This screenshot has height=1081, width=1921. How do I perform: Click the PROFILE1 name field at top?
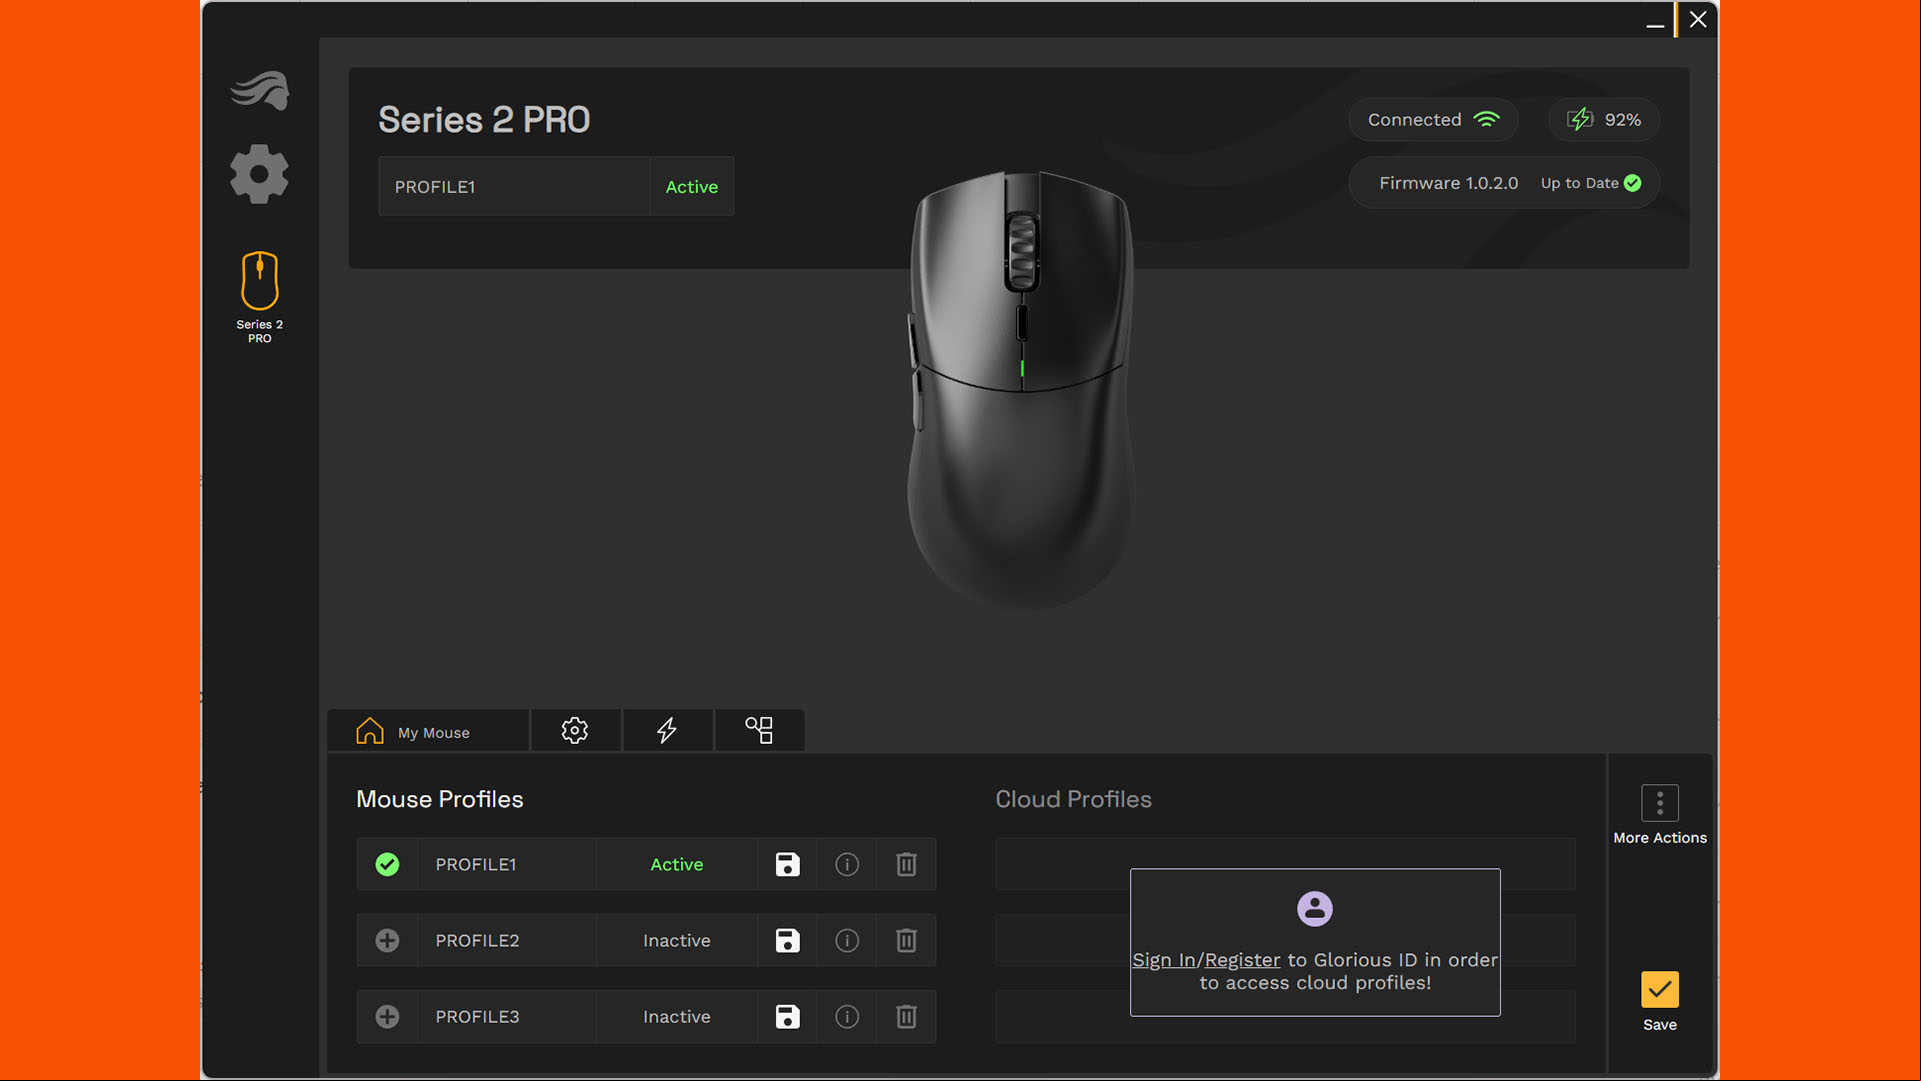(514, 186)
